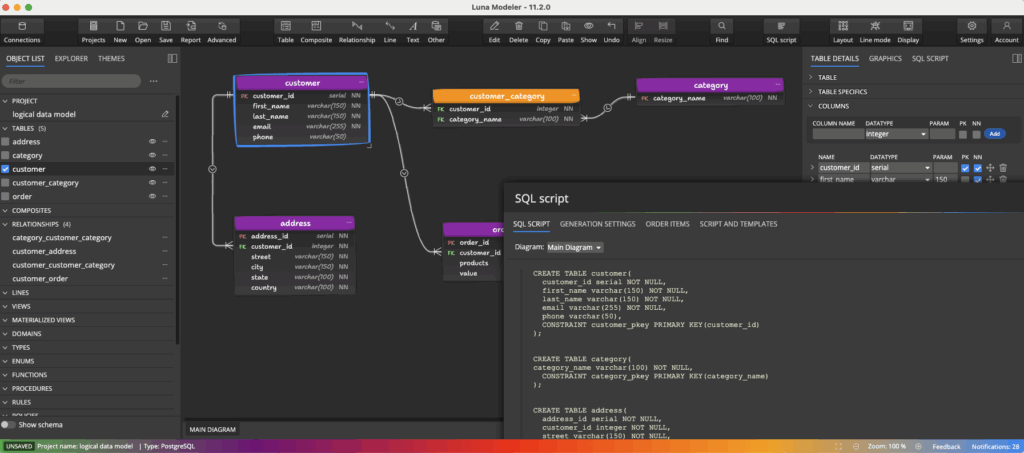Click the blue Add column button
Viewport: 1024px width, 453px height.
995,134
